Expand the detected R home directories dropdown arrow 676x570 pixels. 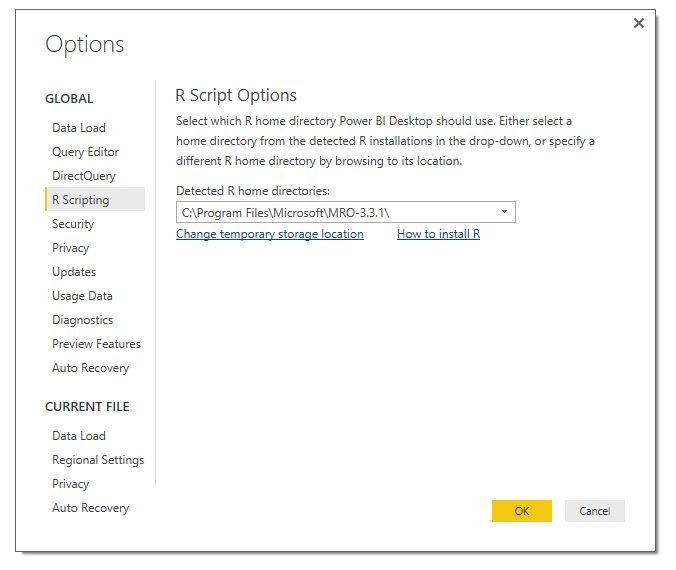point(504,212)
